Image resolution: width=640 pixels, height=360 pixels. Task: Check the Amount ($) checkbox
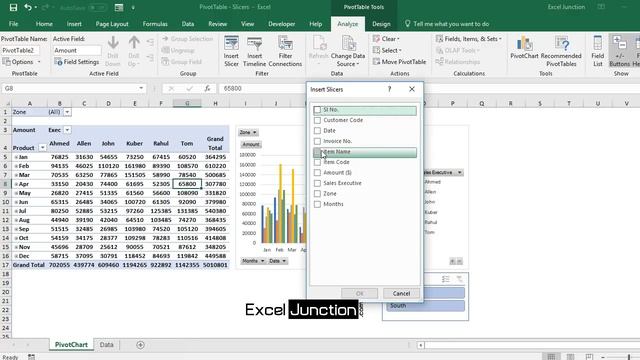317,173
